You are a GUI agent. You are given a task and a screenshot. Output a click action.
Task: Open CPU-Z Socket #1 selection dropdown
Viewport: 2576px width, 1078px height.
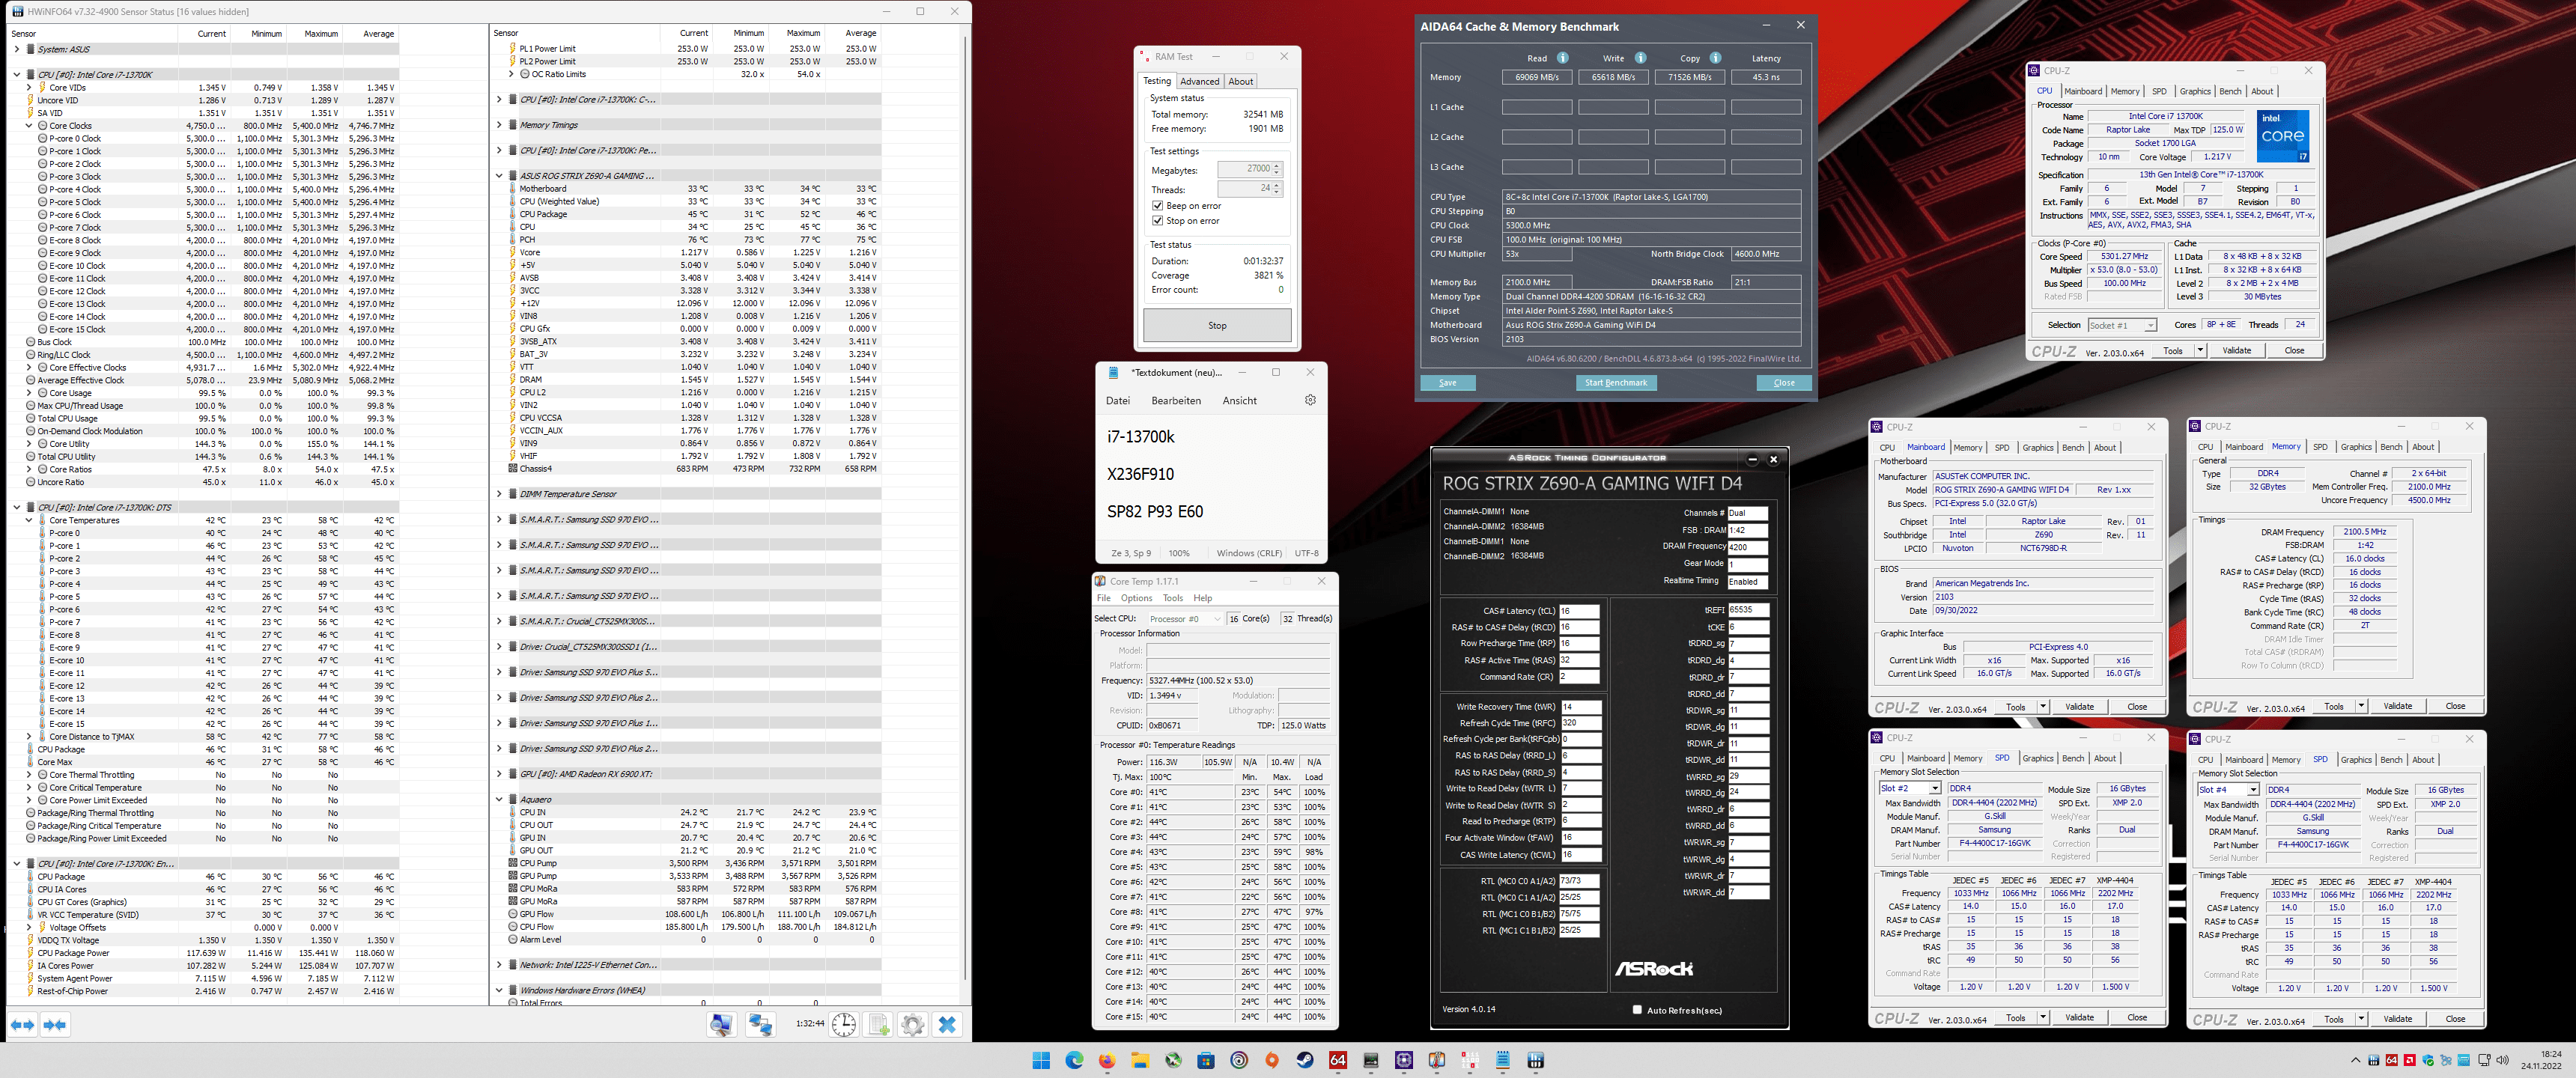2122,325
